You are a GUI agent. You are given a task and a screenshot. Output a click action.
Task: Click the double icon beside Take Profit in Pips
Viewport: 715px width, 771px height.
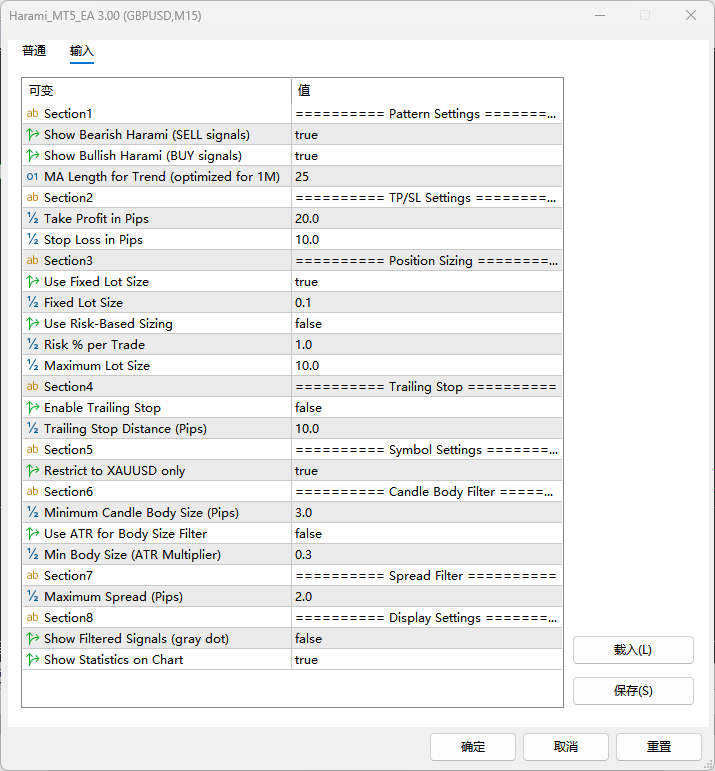click(x=33, y=219)
